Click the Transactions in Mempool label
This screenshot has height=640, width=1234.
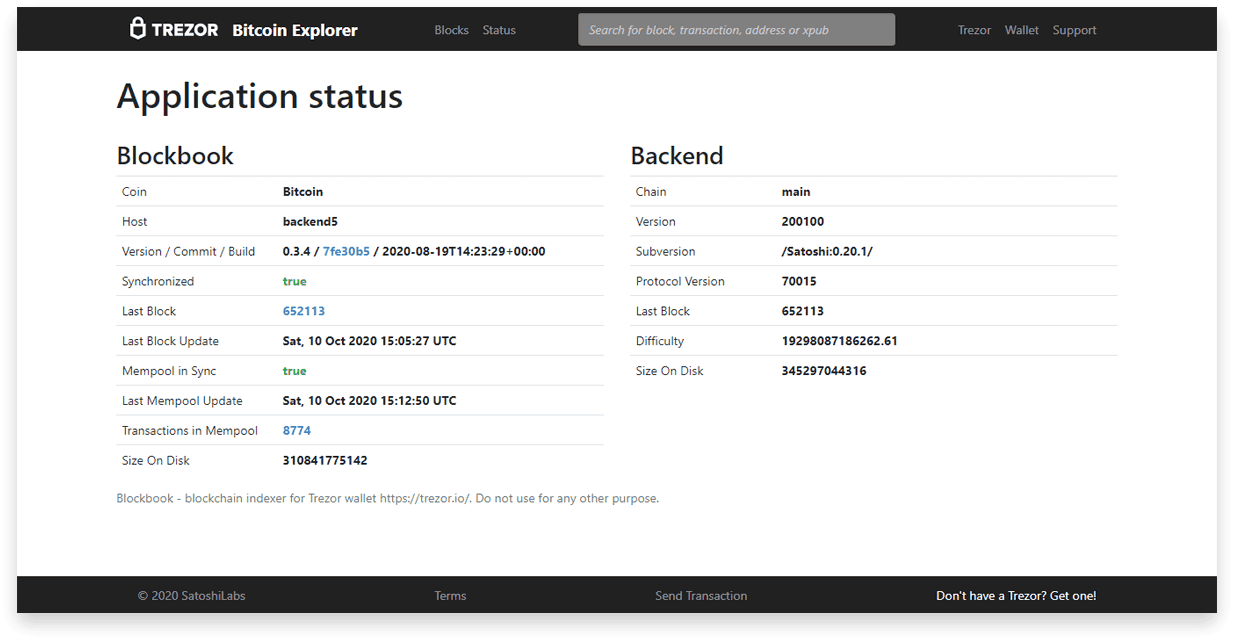coord(190,431)
